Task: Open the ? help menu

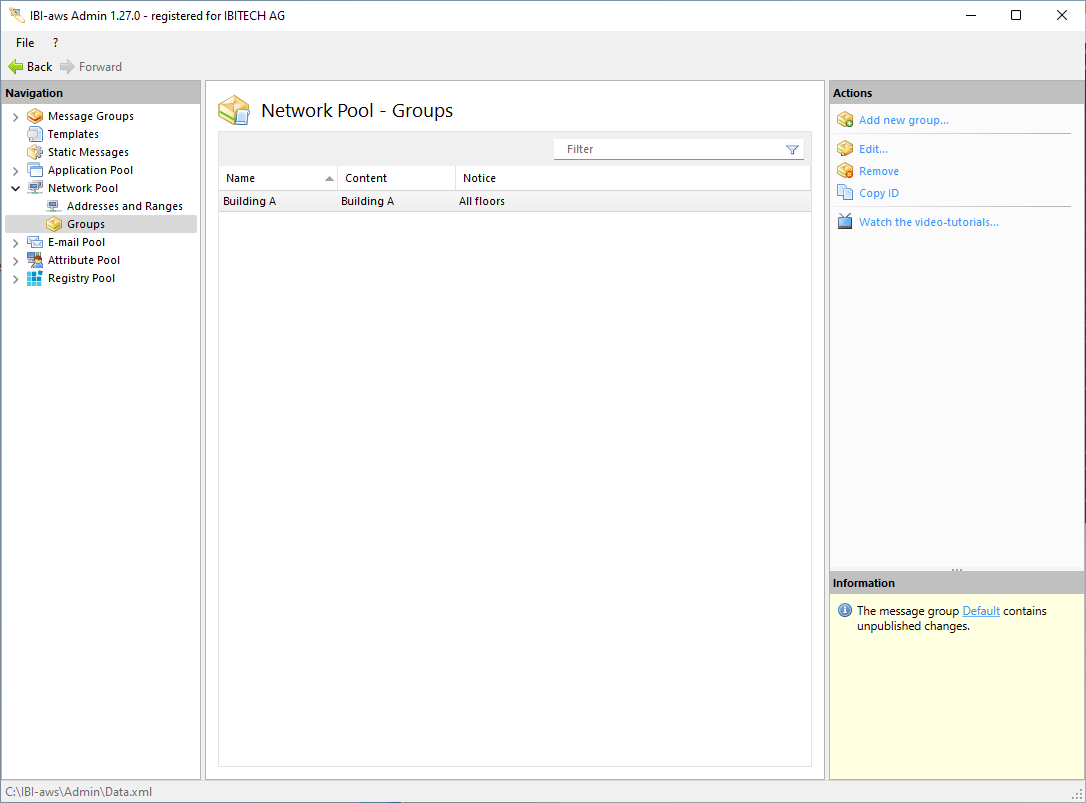Action: [55, 43]
